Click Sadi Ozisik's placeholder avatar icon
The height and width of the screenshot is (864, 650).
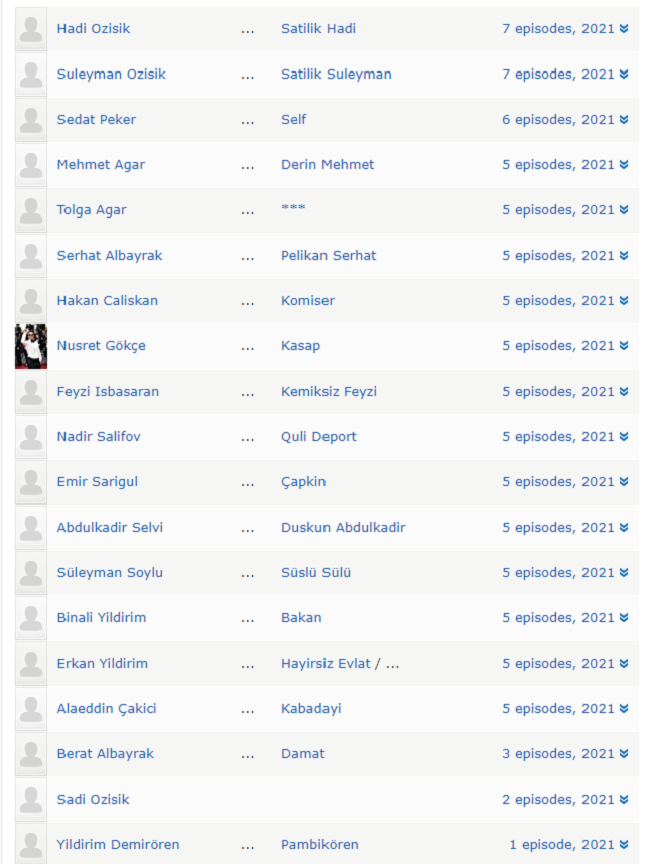tap(31, 800)
